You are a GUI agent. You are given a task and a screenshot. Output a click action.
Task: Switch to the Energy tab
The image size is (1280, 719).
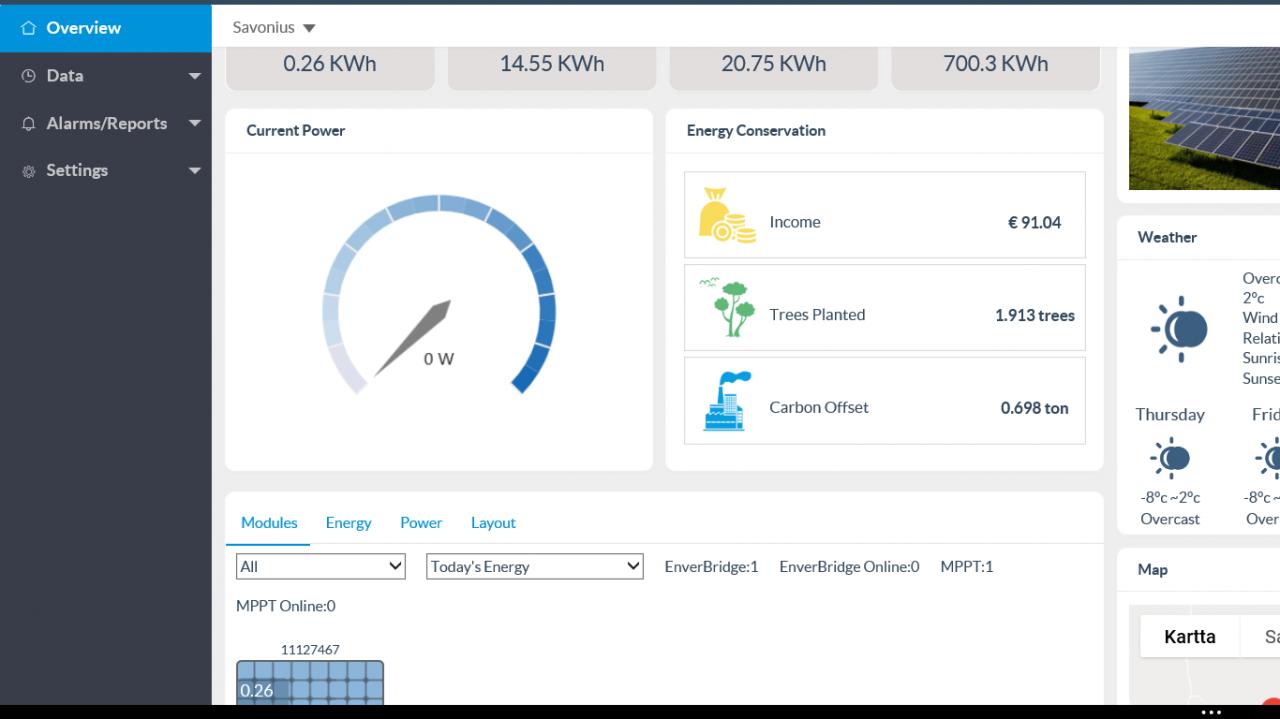click(348, 523)
